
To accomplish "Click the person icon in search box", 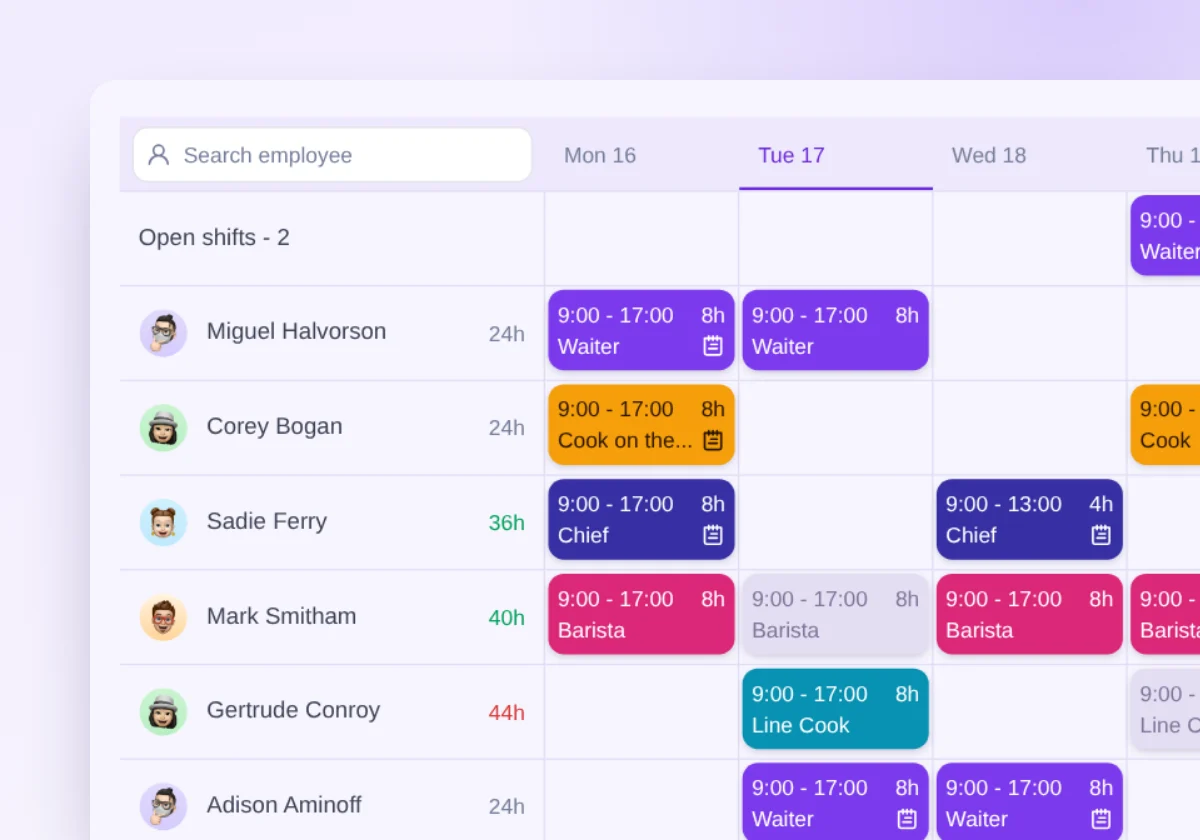I will pyautogui.click(x=158, y=155).
